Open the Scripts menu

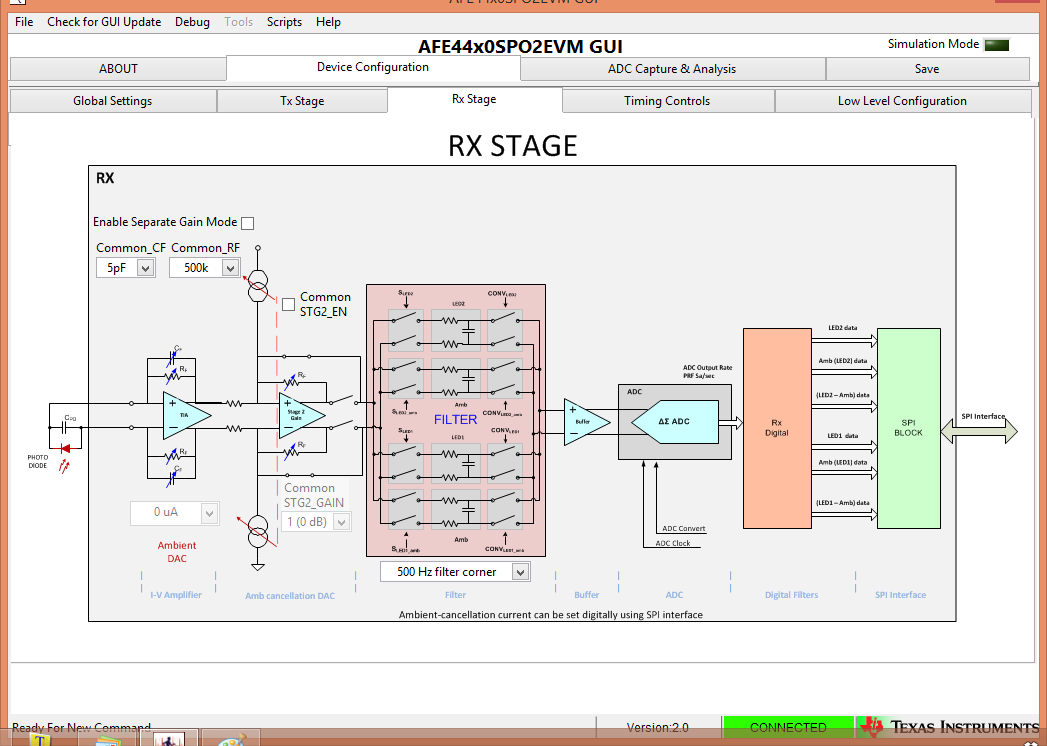284,22
